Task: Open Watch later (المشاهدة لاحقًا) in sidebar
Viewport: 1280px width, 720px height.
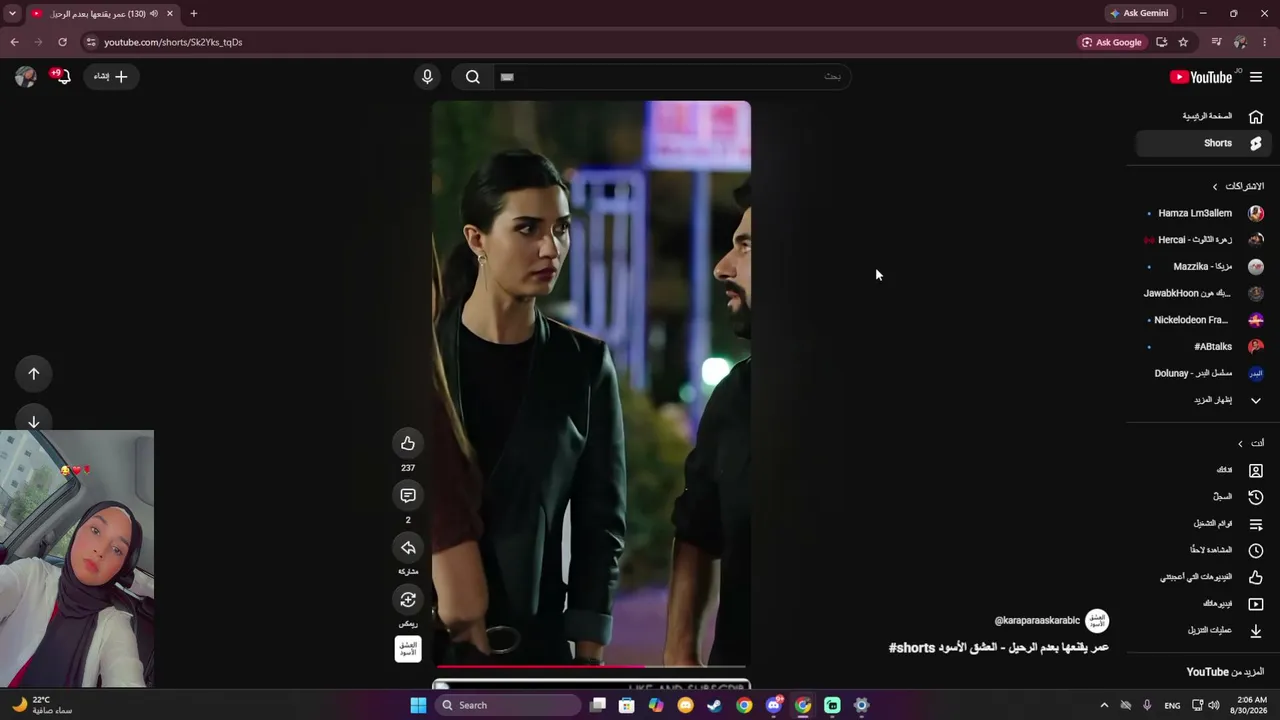Action: (x=1203, y=550)
